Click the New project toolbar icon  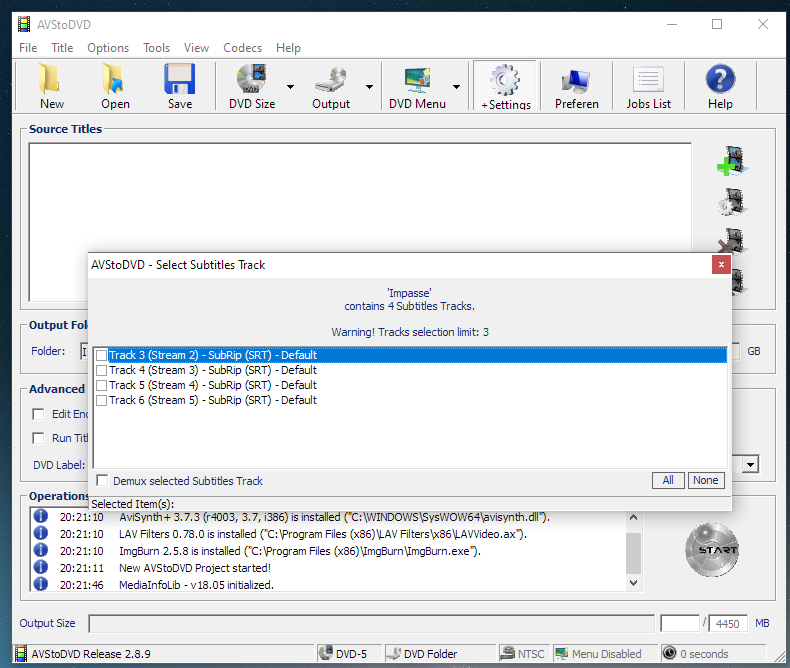pyautogui.click(x=51, y=79)
